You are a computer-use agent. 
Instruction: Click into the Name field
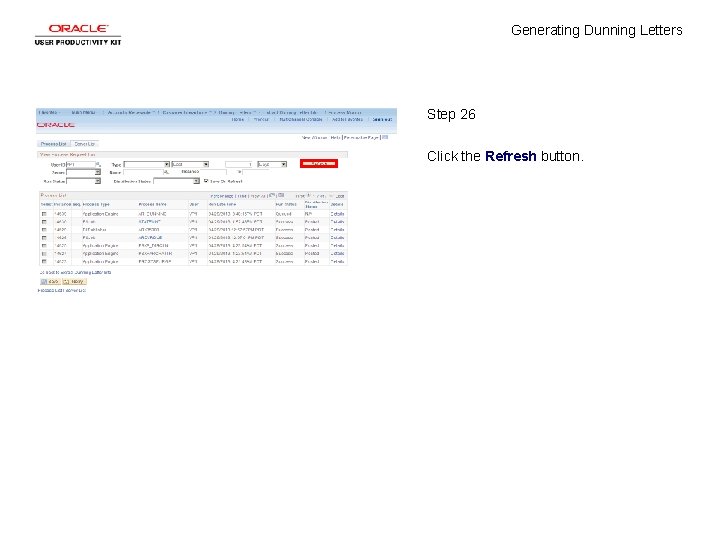click(x=143, y=173)
